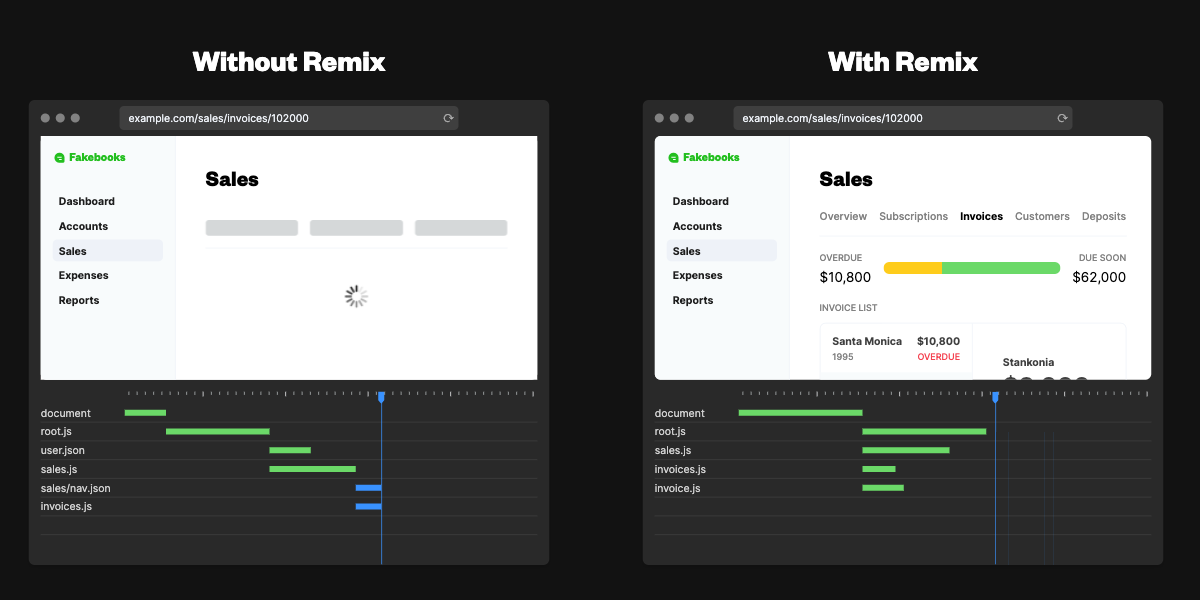Click blue invoices.js bar in Without Remix waterfall
Viewport: 1200px width, 600px height.
coord(369,506)
